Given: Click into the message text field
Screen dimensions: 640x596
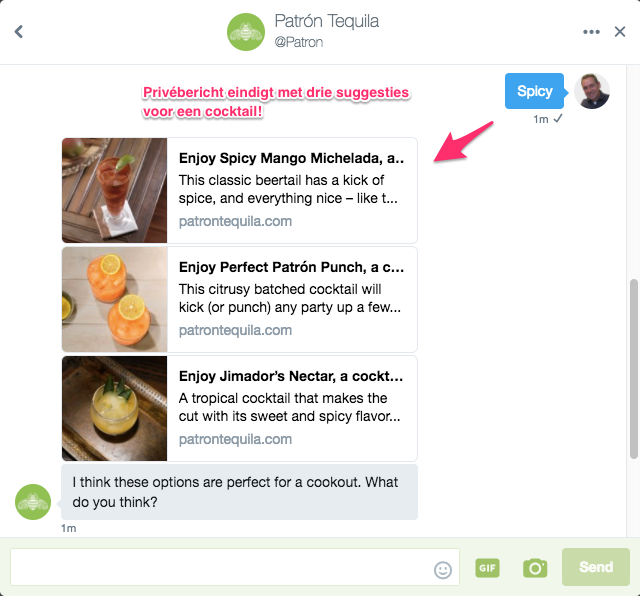Looking at the screenshot, I should [220, 567].
